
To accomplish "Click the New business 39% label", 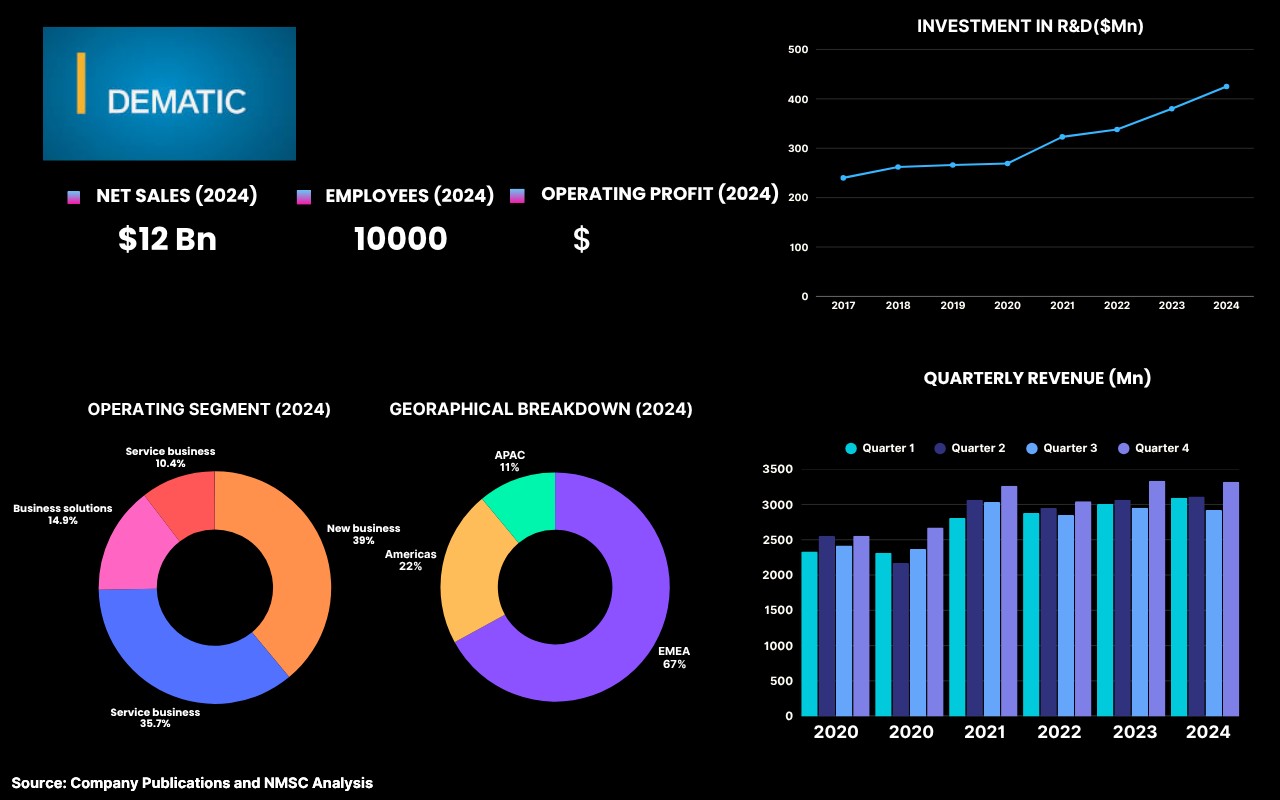I will coord(363,534).
